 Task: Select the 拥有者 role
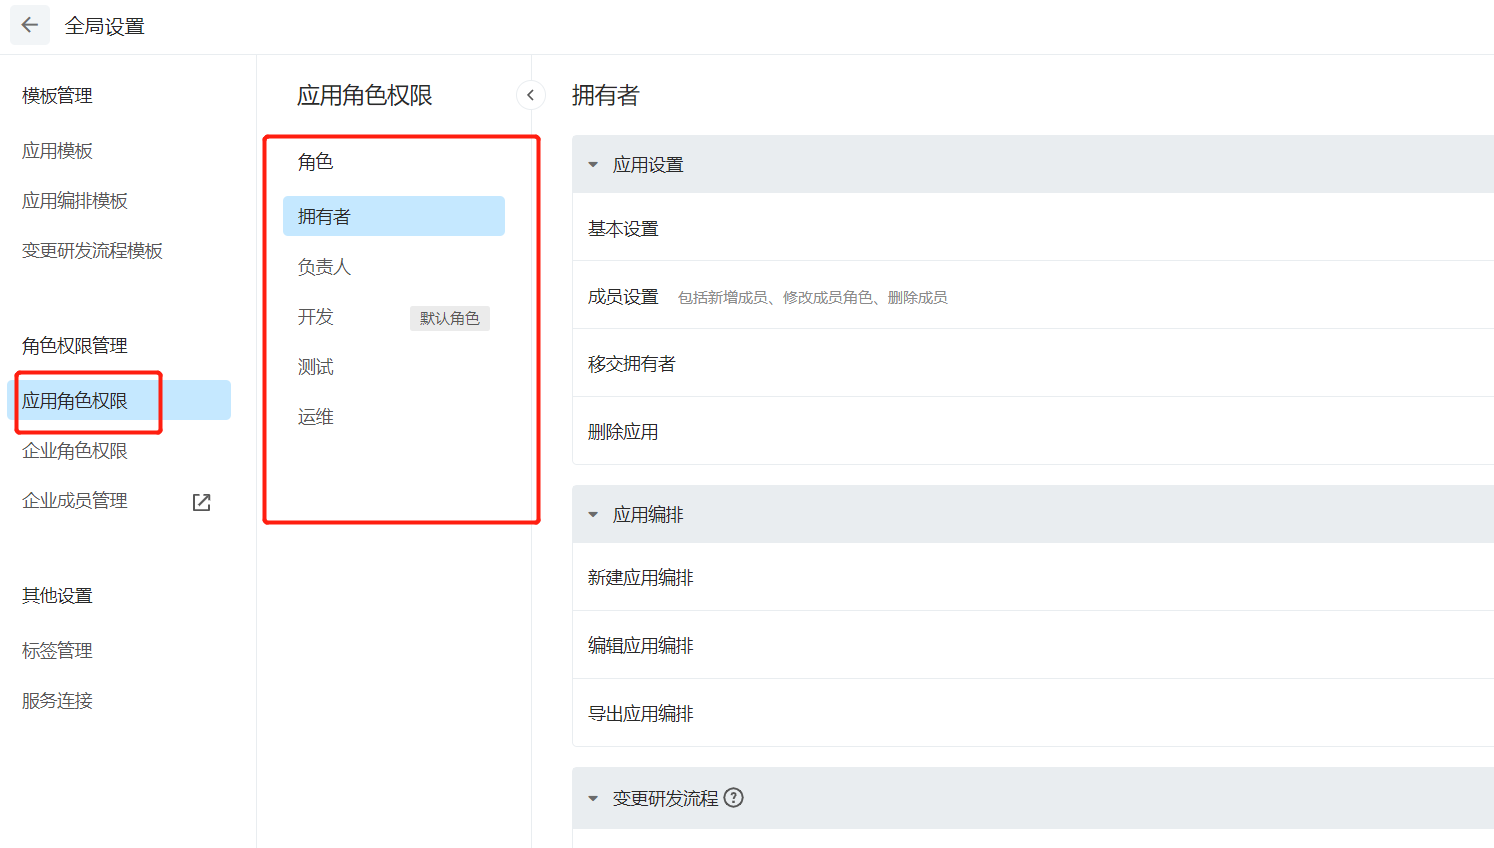tap(394, 216)
